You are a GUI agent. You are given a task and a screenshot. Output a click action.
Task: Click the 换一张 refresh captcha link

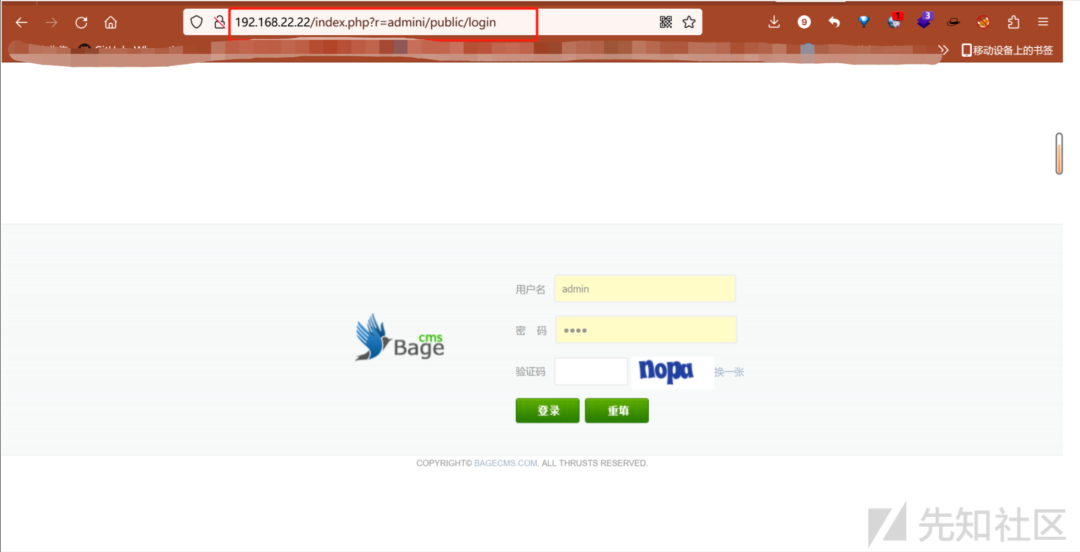729,372
